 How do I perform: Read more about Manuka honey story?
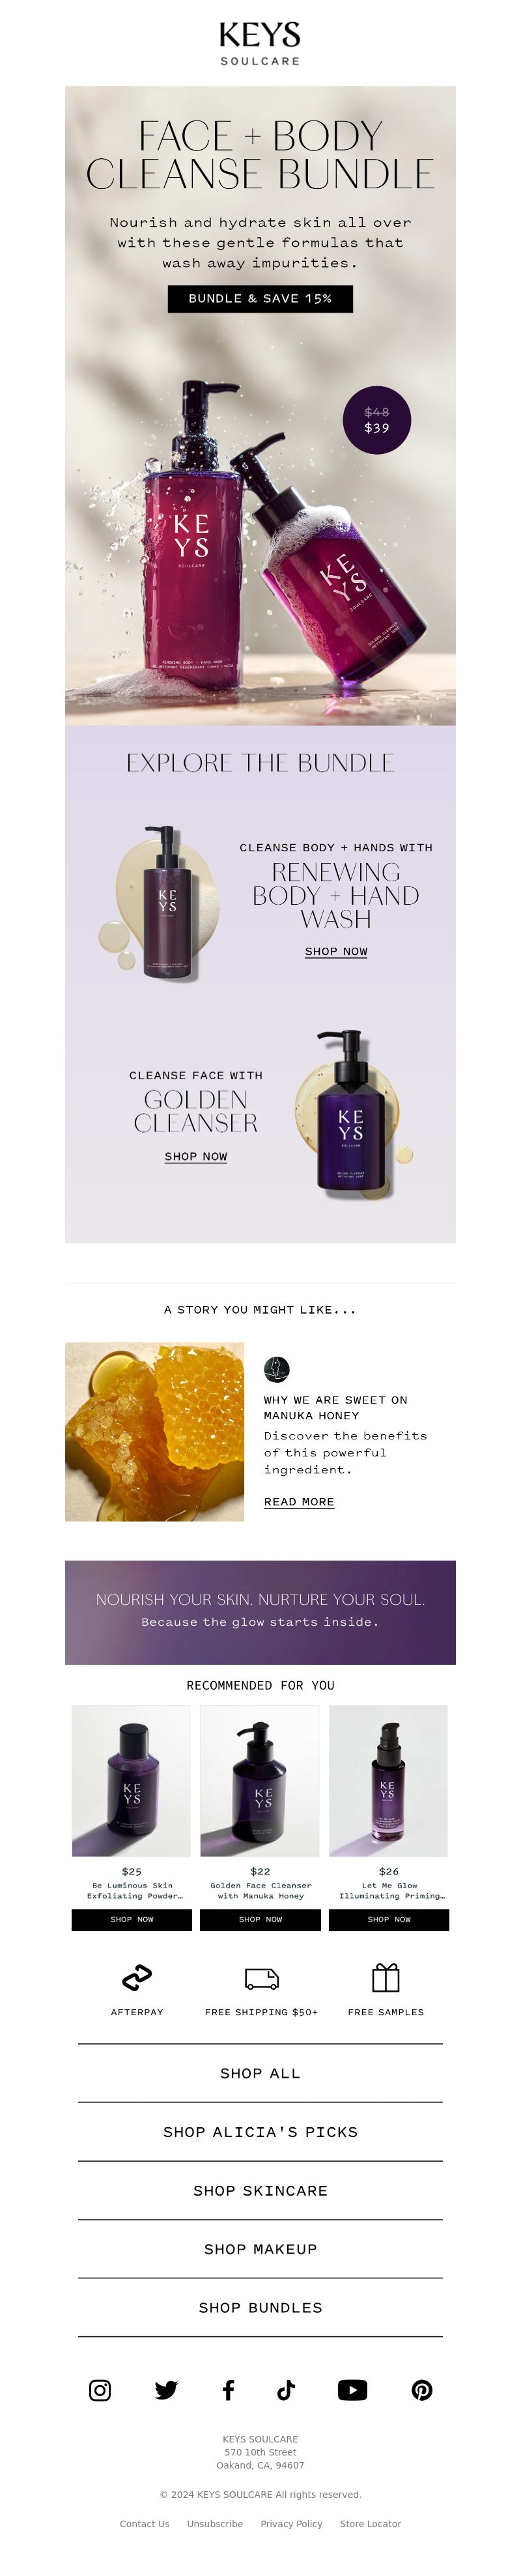pyautogui.click(x=299, y=1501)
